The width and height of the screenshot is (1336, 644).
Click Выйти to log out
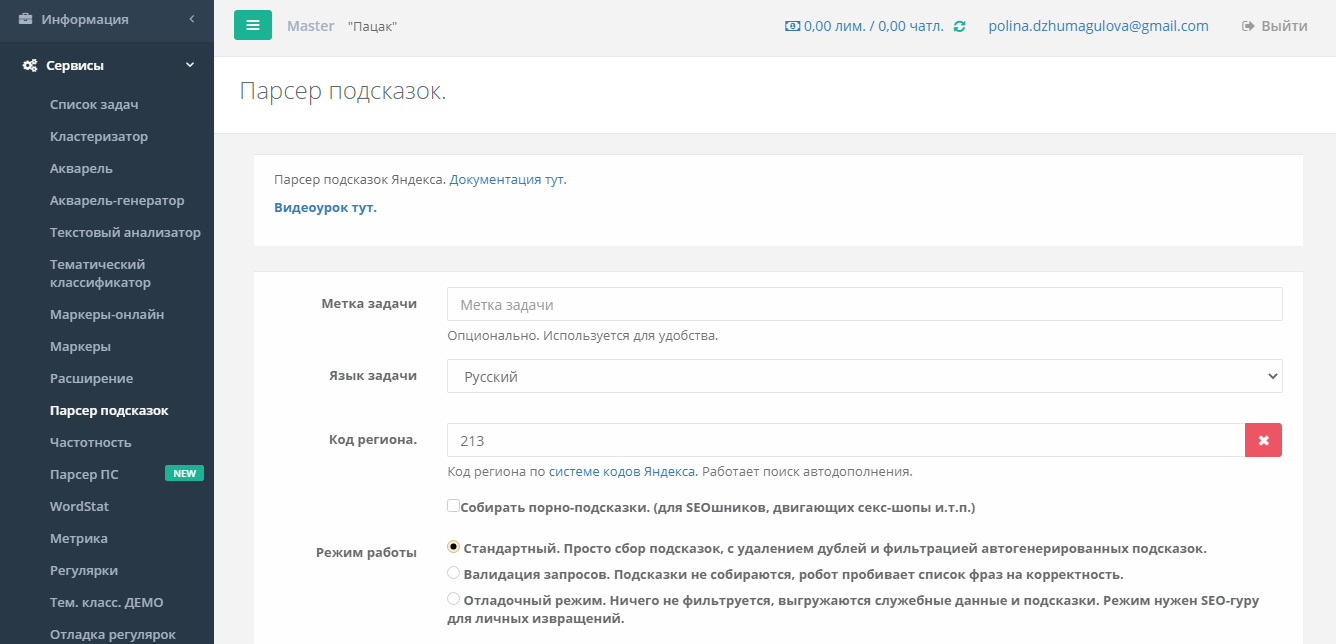(1284, 27)
